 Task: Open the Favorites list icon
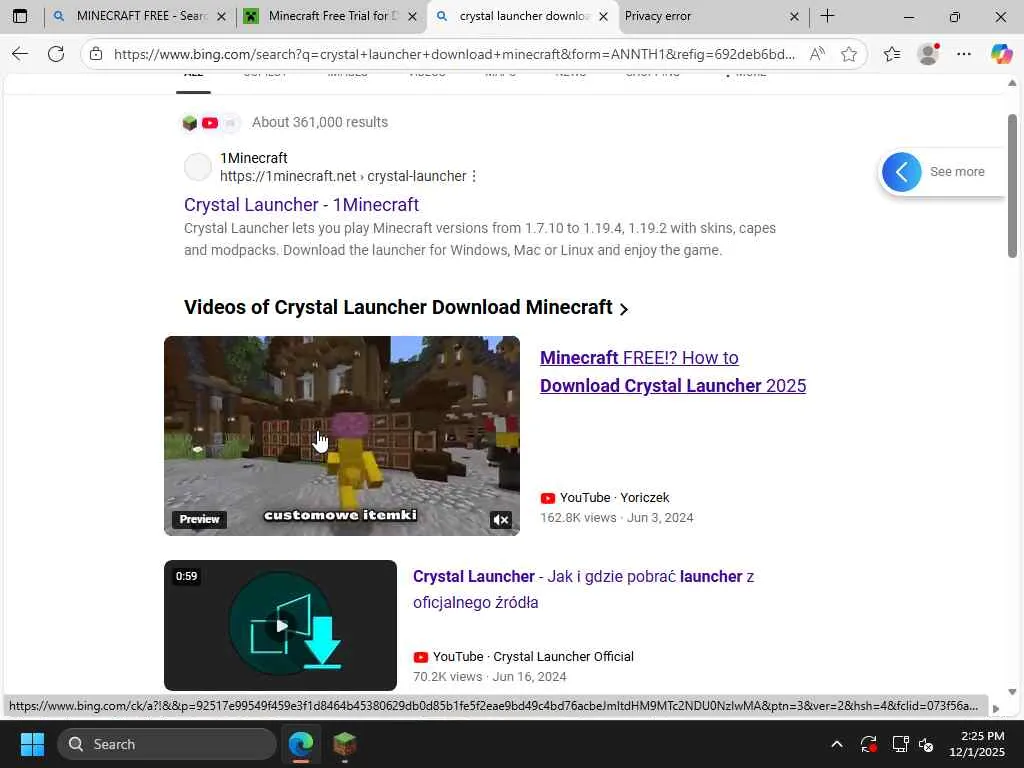(x=892, y=54)
